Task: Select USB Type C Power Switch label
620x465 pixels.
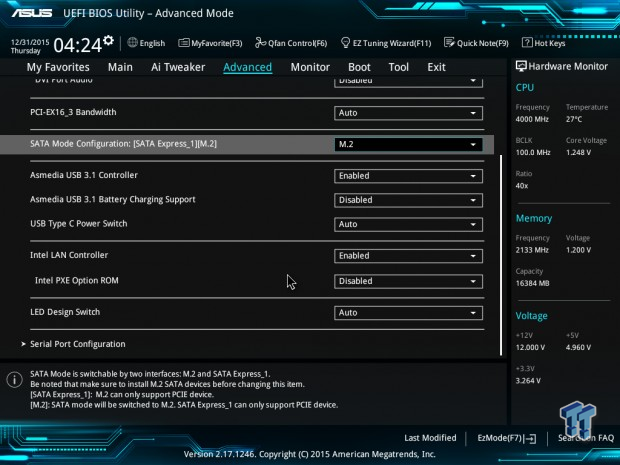Action: click(x=79, y=224)
